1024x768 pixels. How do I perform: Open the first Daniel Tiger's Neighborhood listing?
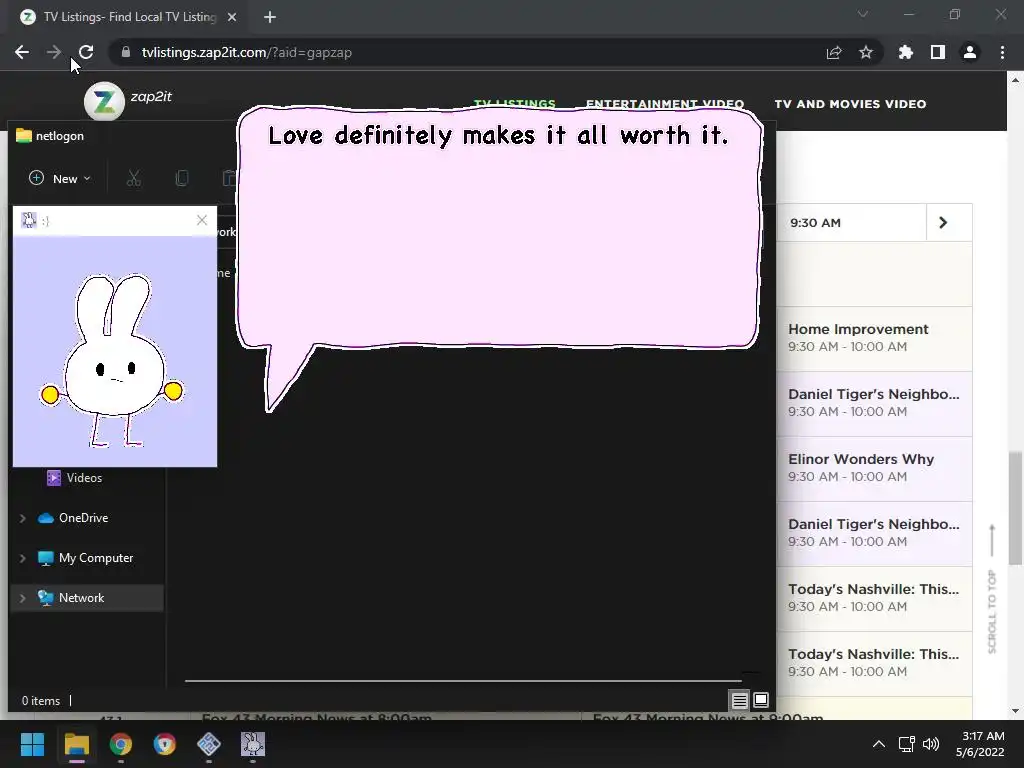point(874,404)
